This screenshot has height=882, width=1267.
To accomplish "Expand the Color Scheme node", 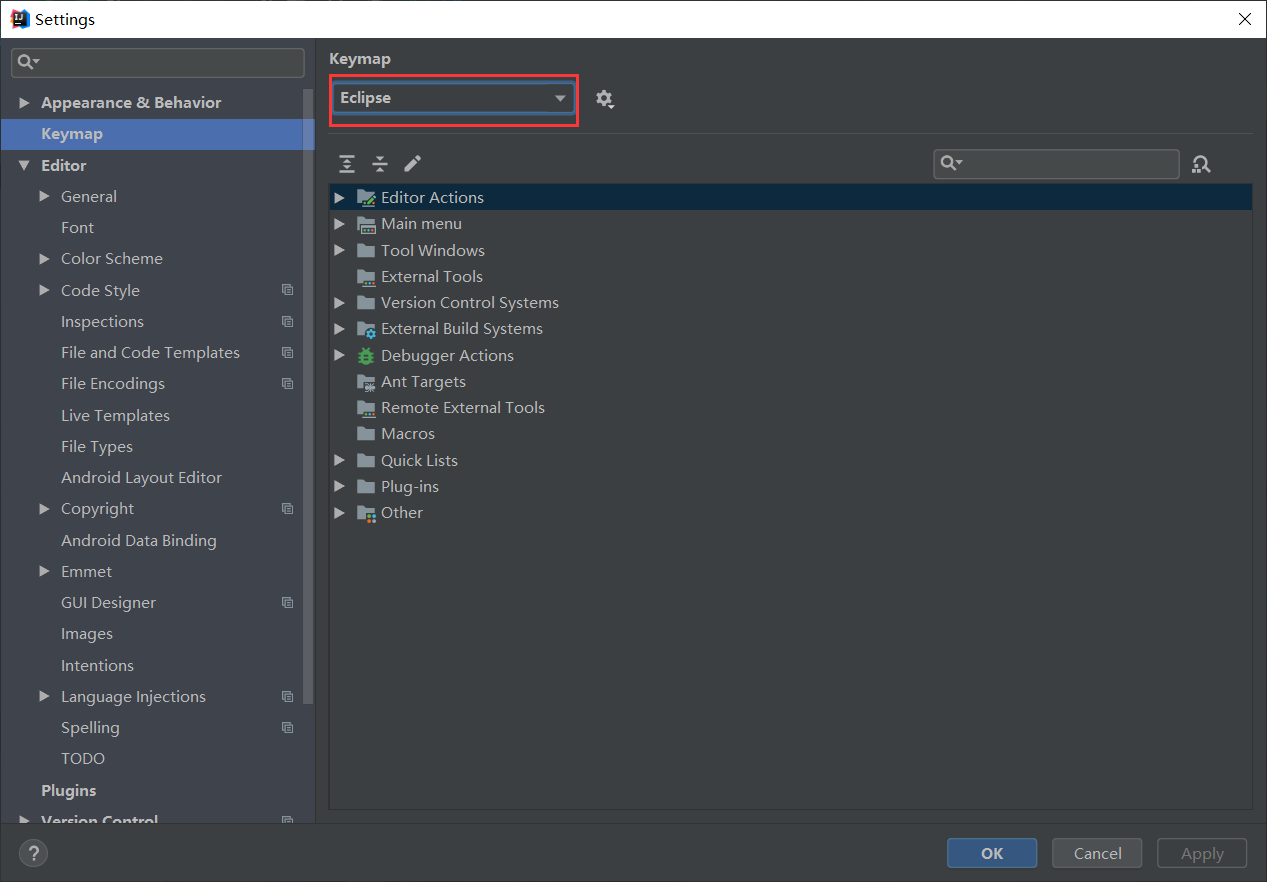I will pyautogui.click(x=44, y=259).
